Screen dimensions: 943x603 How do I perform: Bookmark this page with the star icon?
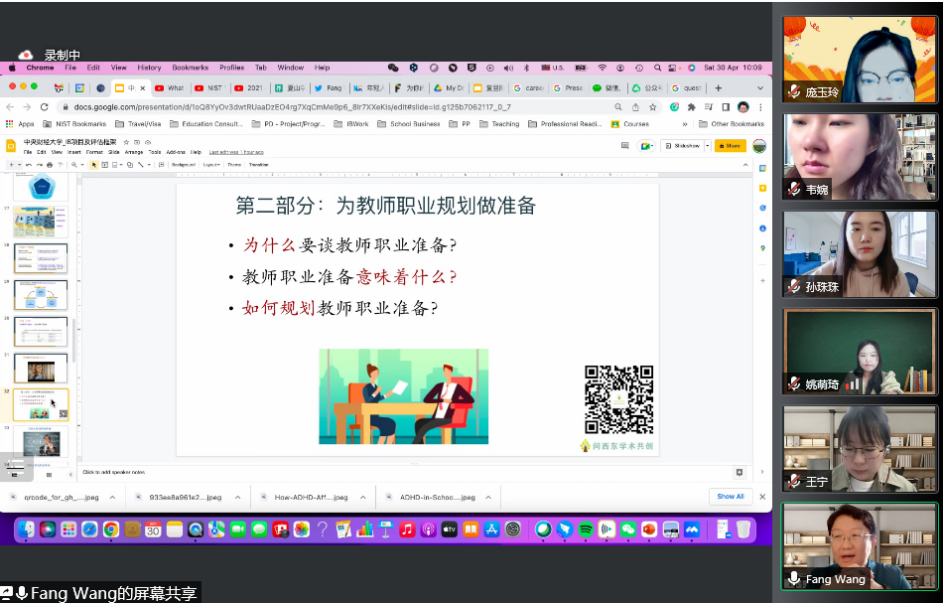point(652,107)
